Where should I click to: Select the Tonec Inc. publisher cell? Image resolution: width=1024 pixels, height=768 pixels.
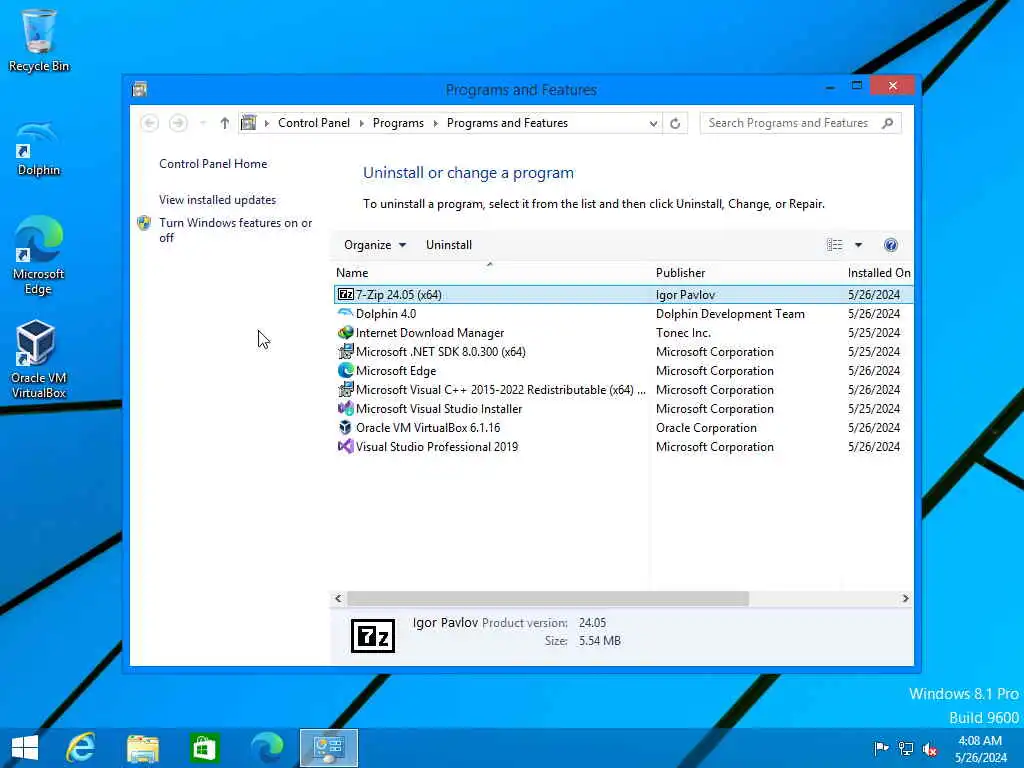(683, 333)
